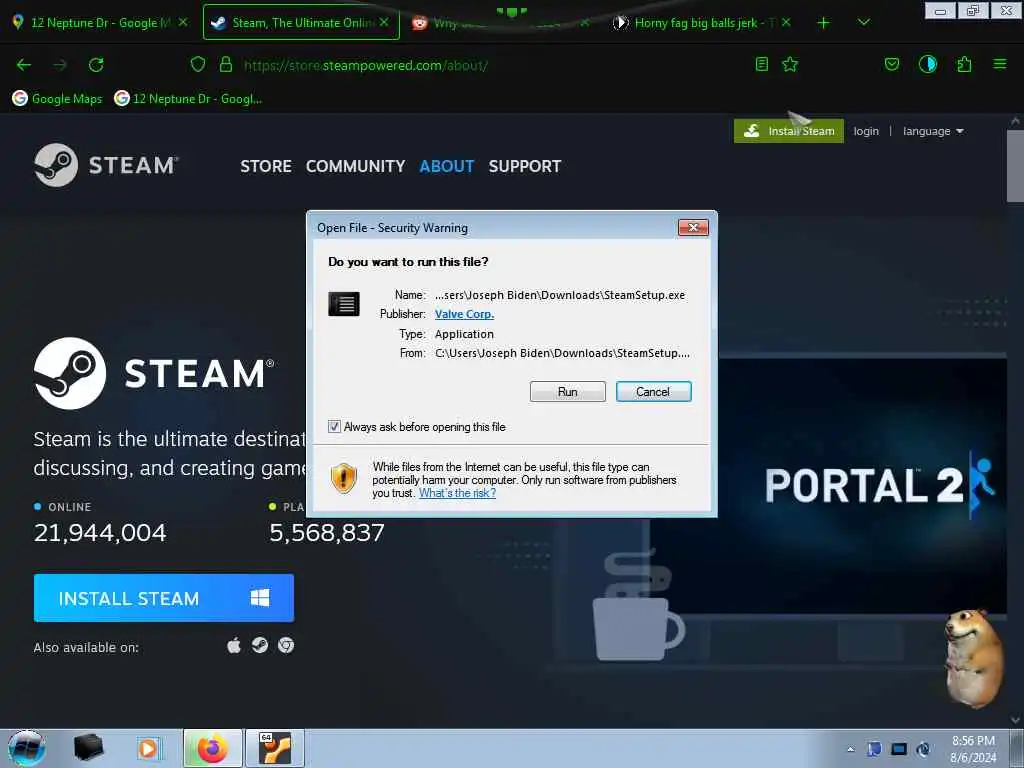Click the Steam logo in page header
The height and width of the screenshot is (768, 1024).
106,165
